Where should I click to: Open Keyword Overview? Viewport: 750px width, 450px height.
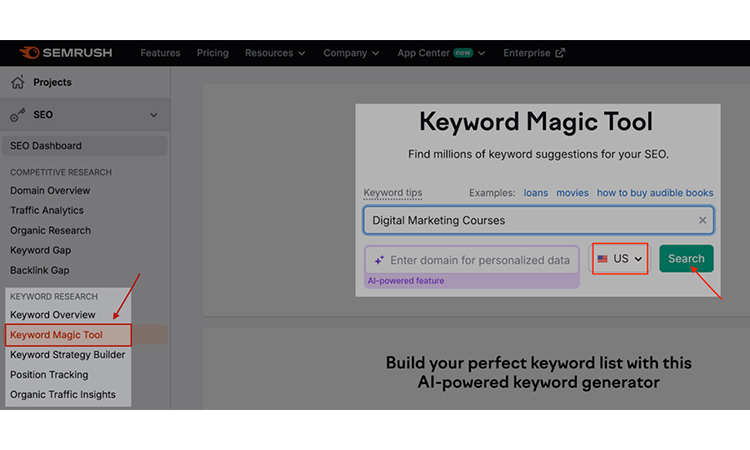[x=53, y=315]
